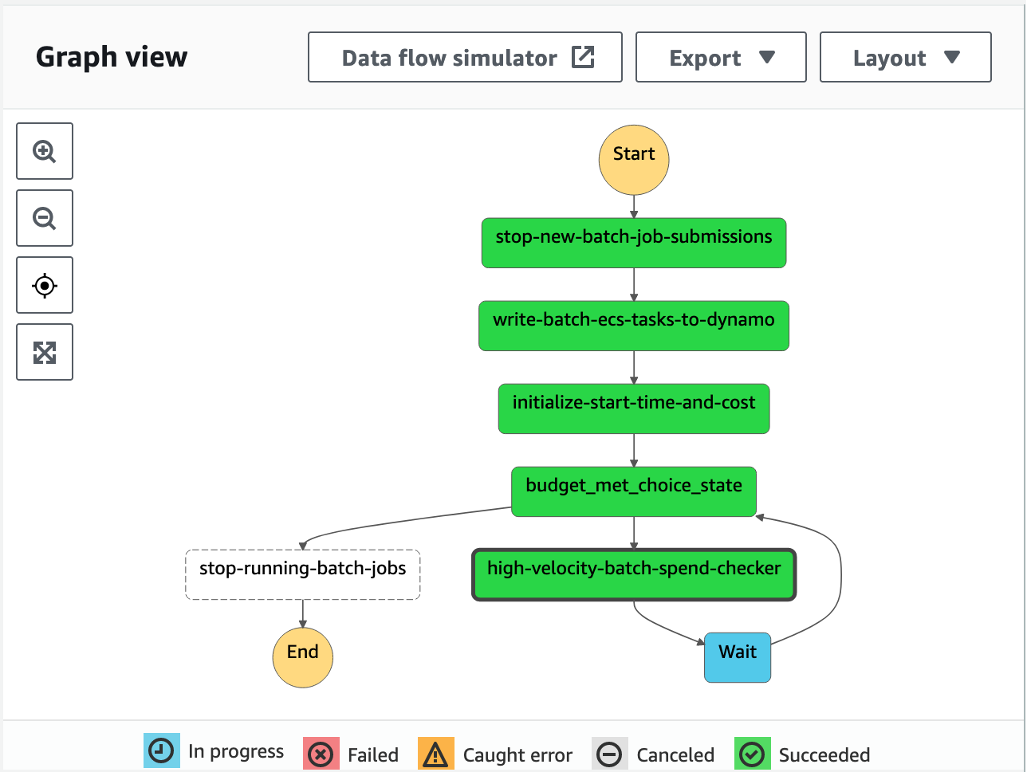Click the Wait state

737,657
